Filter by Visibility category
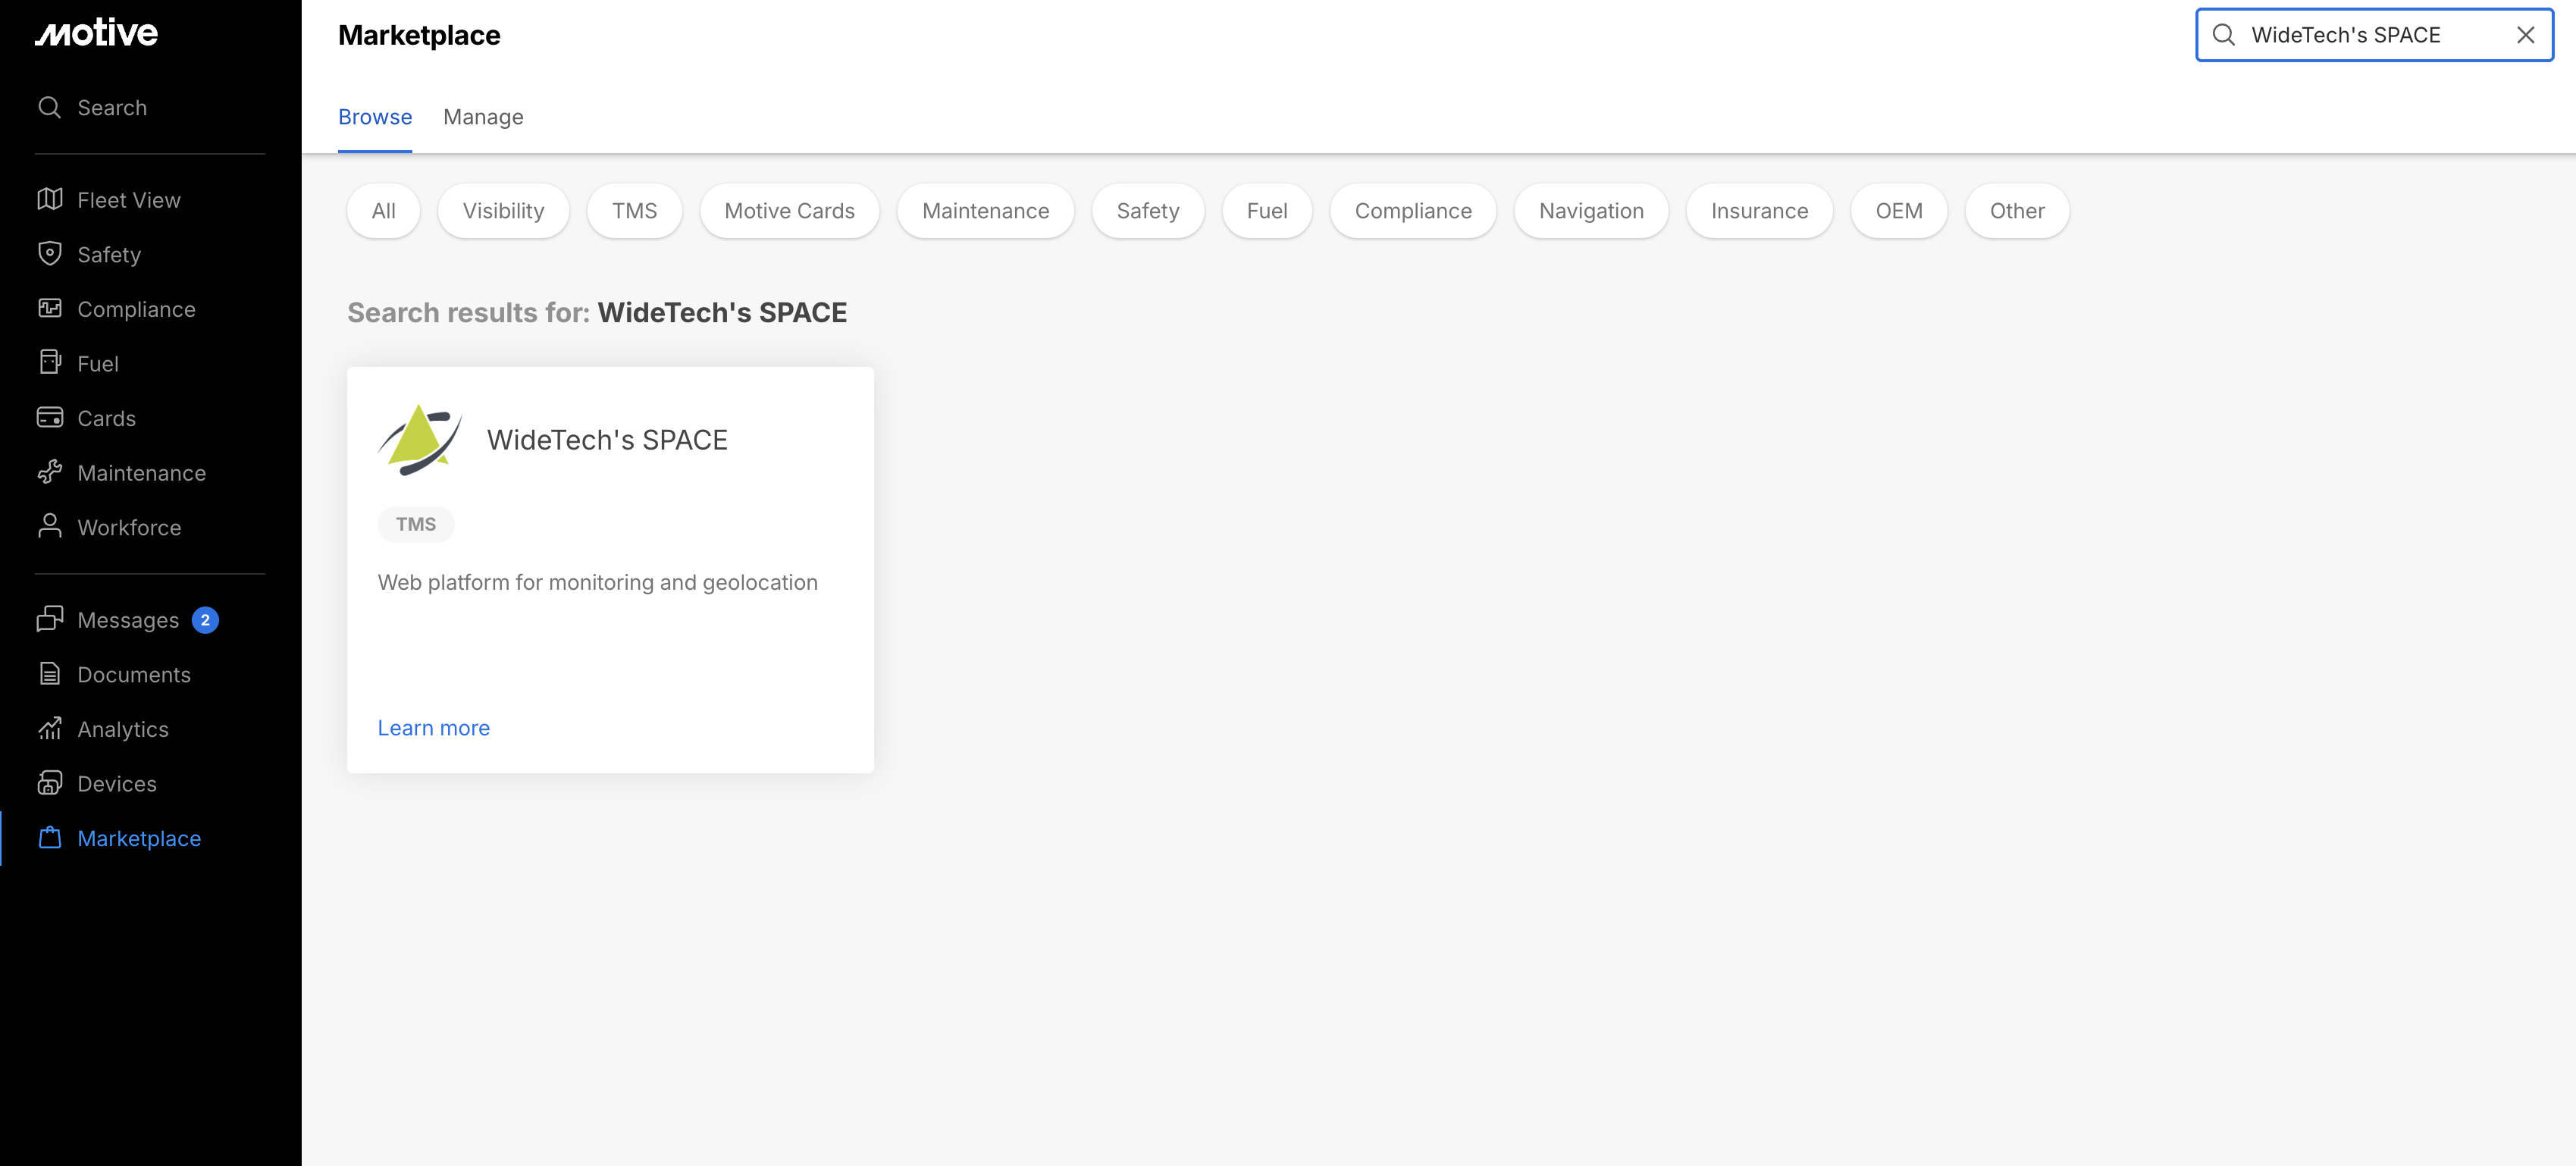The width and height of the screenshot is (2576, 1166). 503,211
